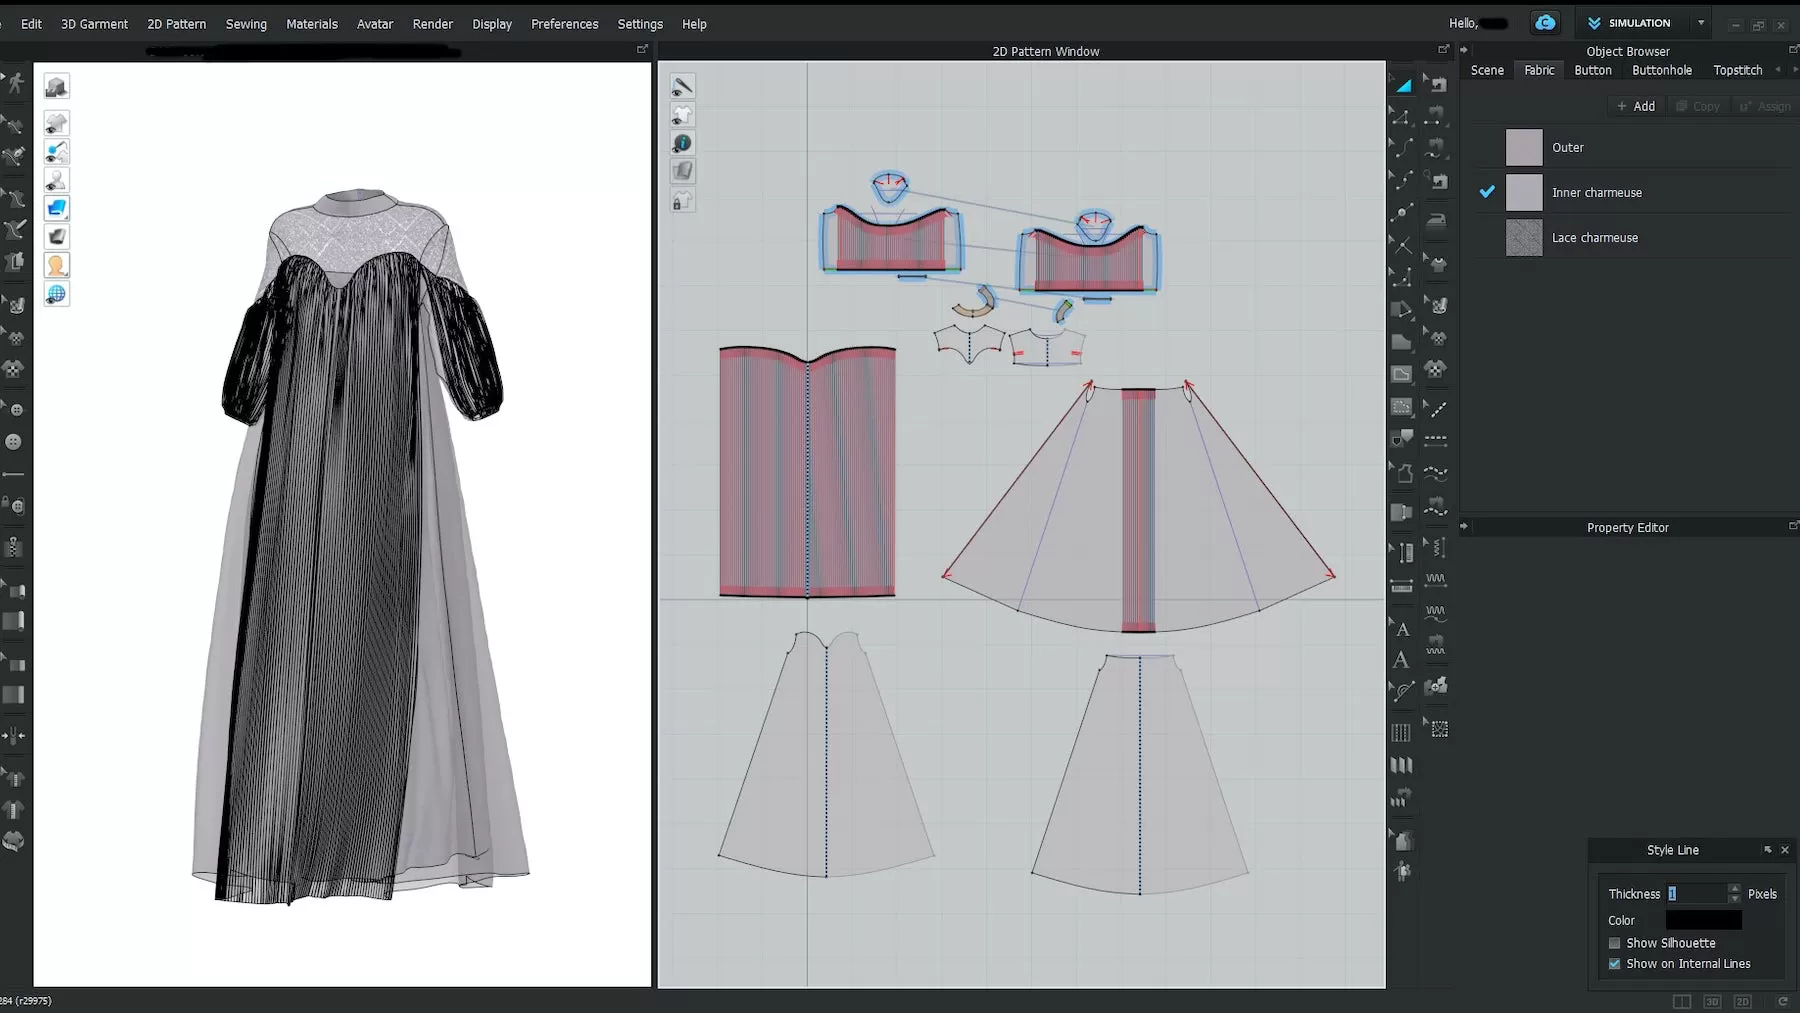The height and width of the screenshot is (1013, 1800).
Task: Click the Lace charmeuse fabric thumbnail
Action: [1523, 237]
